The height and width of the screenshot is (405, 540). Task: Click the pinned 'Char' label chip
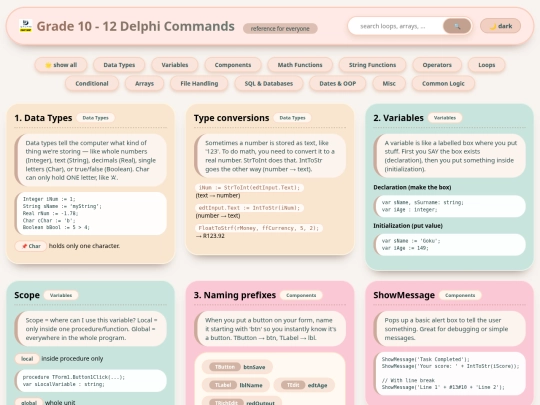tap(31, 246)
